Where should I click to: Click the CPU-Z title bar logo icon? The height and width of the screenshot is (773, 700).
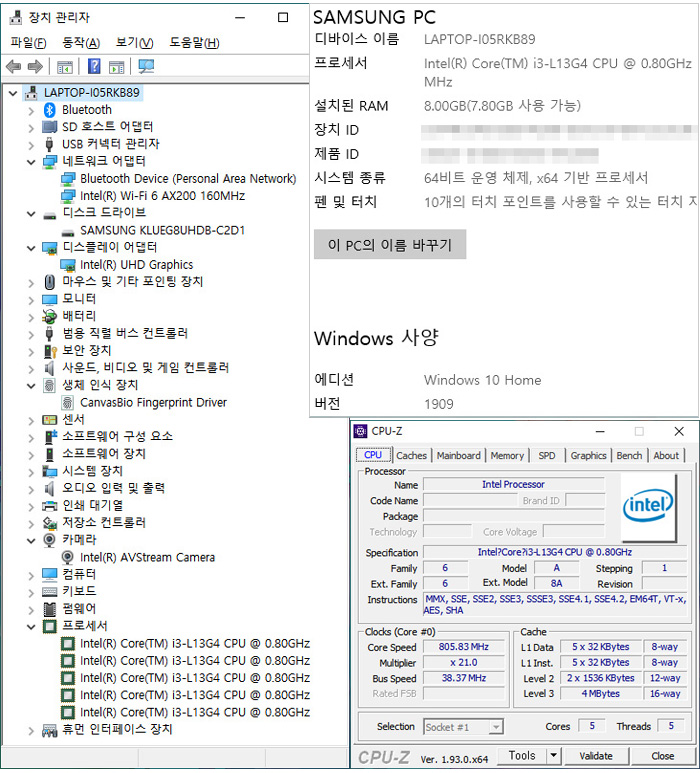click(x=361, y=431)
